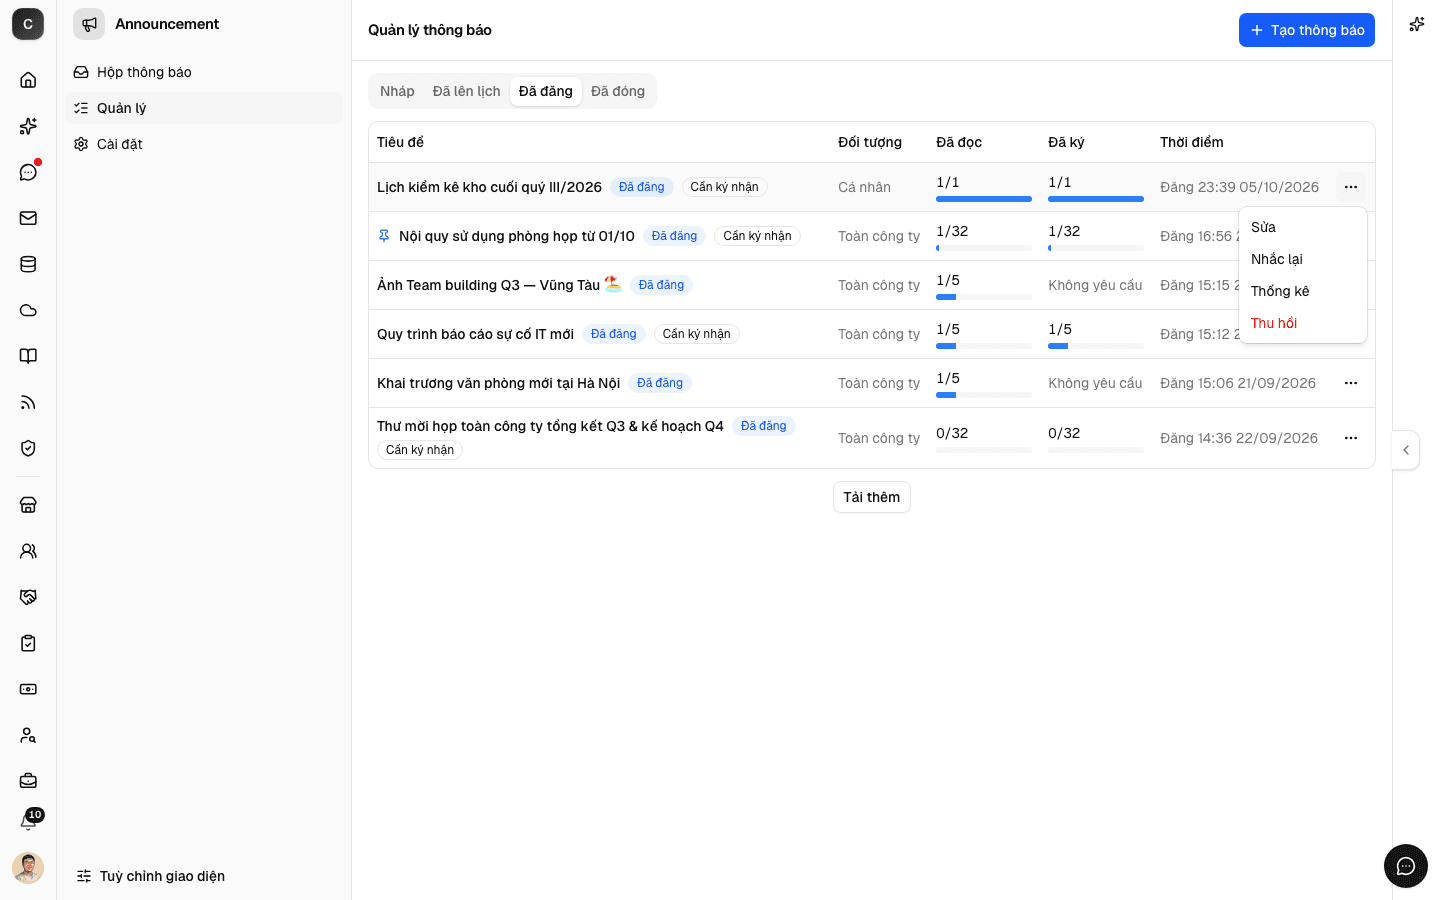Open the briefcase icon in sidebar

click(x=28, y=781)
